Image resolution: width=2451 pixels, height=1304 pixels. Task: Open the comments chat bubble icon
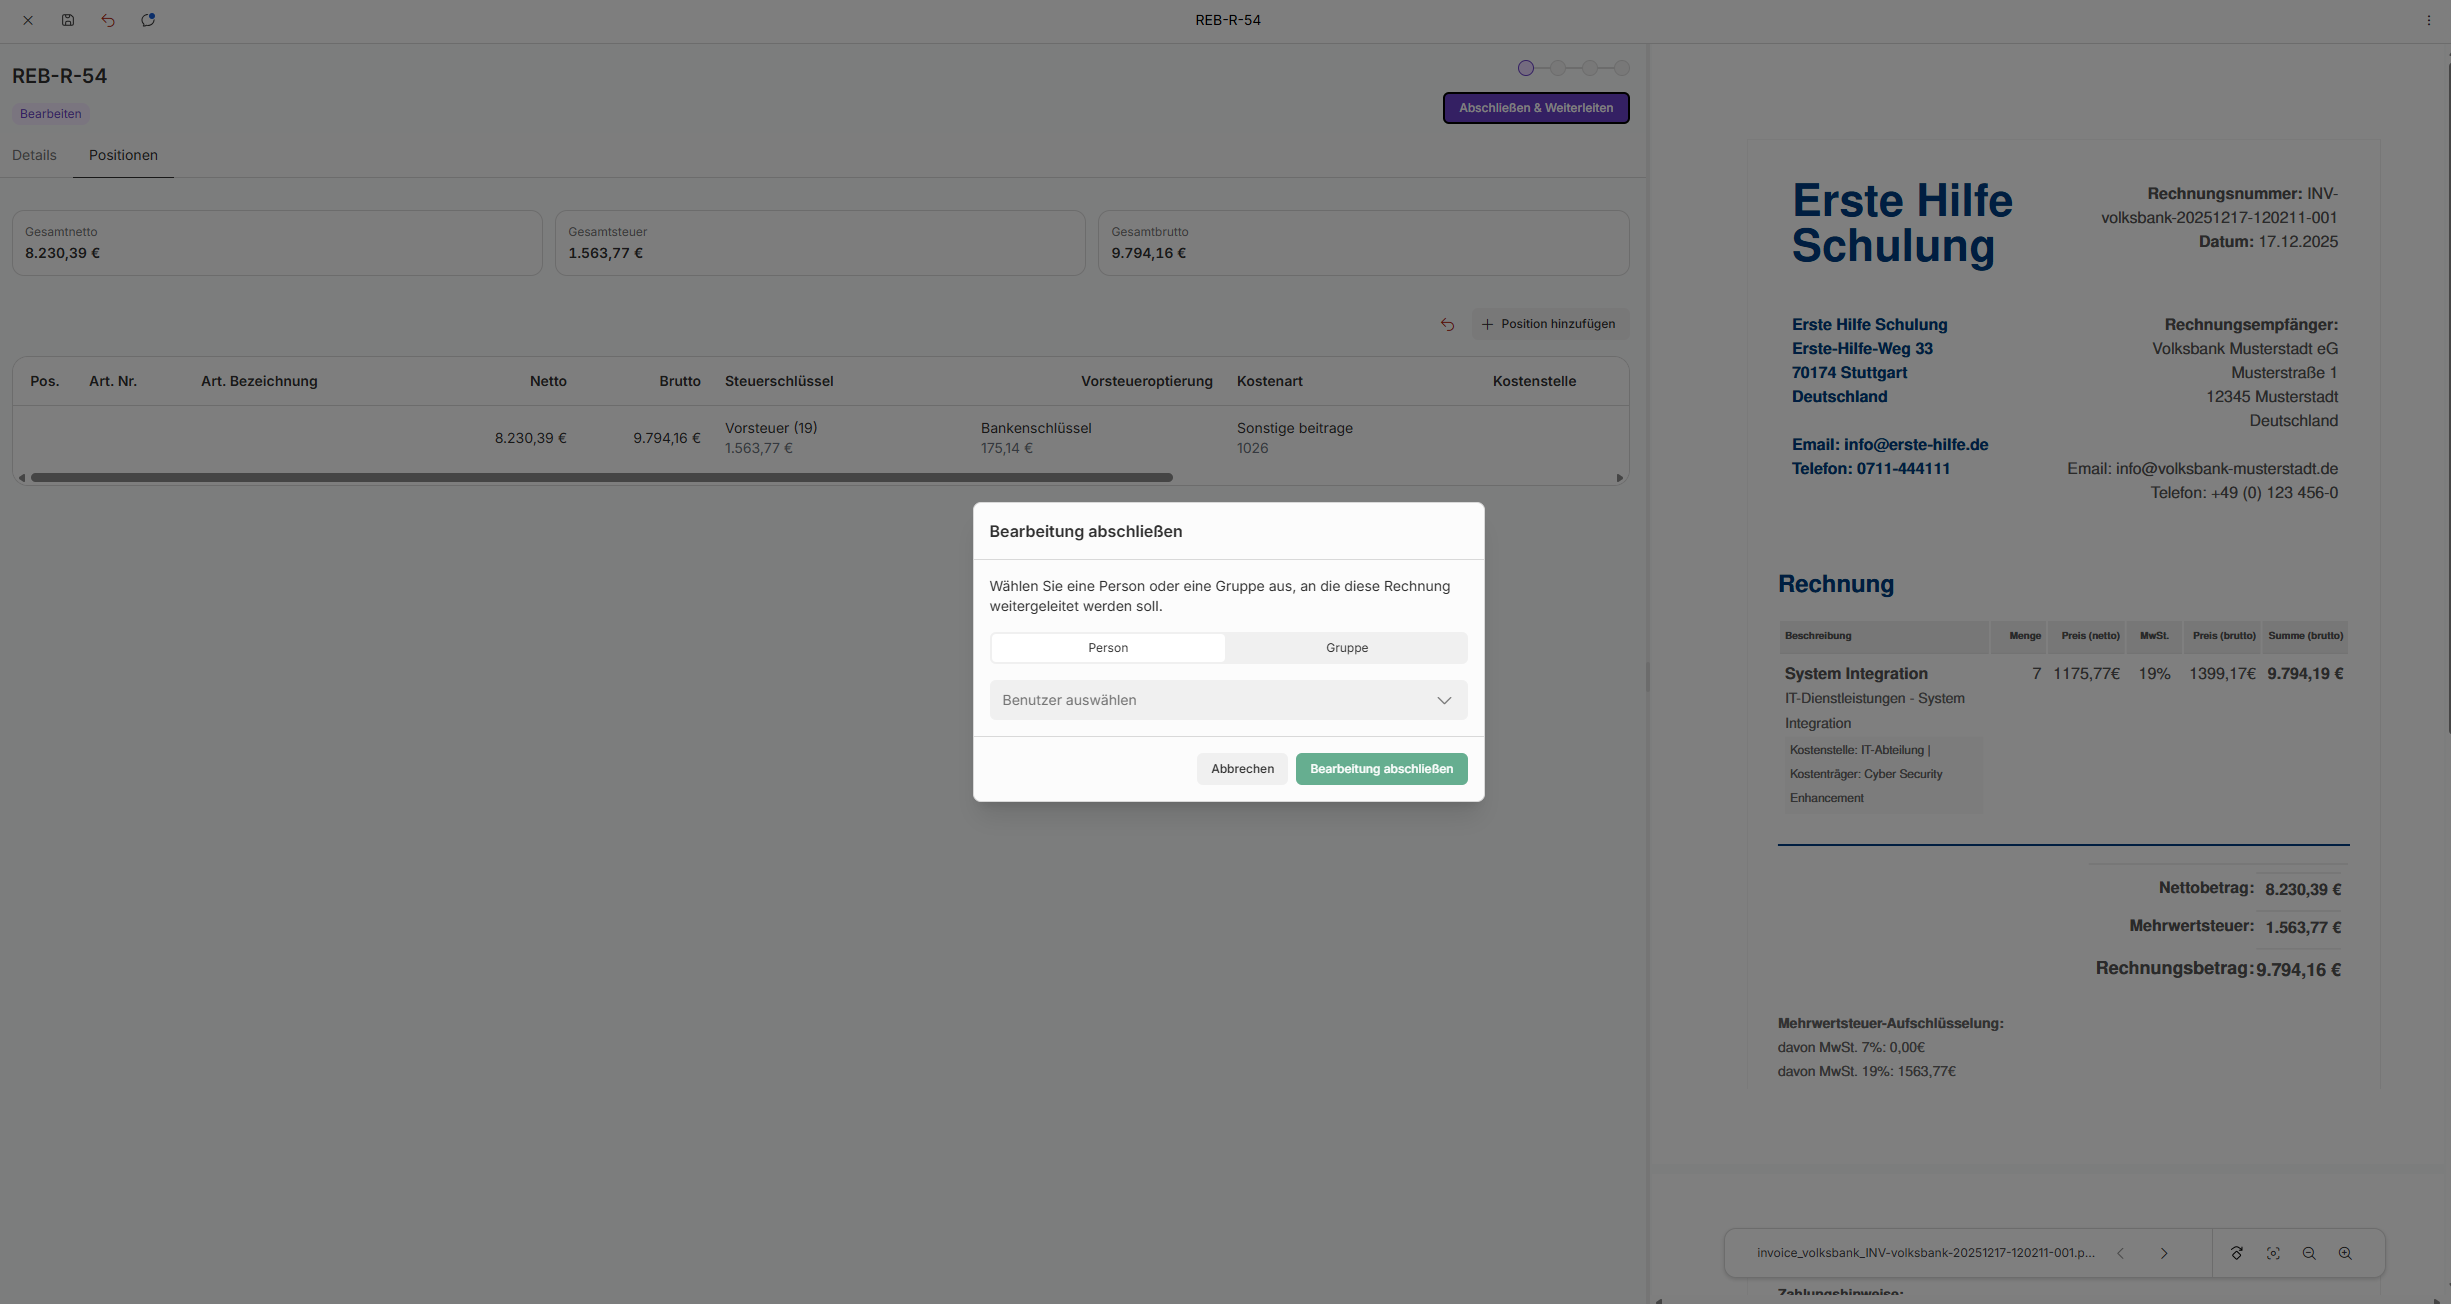point(148,20)
